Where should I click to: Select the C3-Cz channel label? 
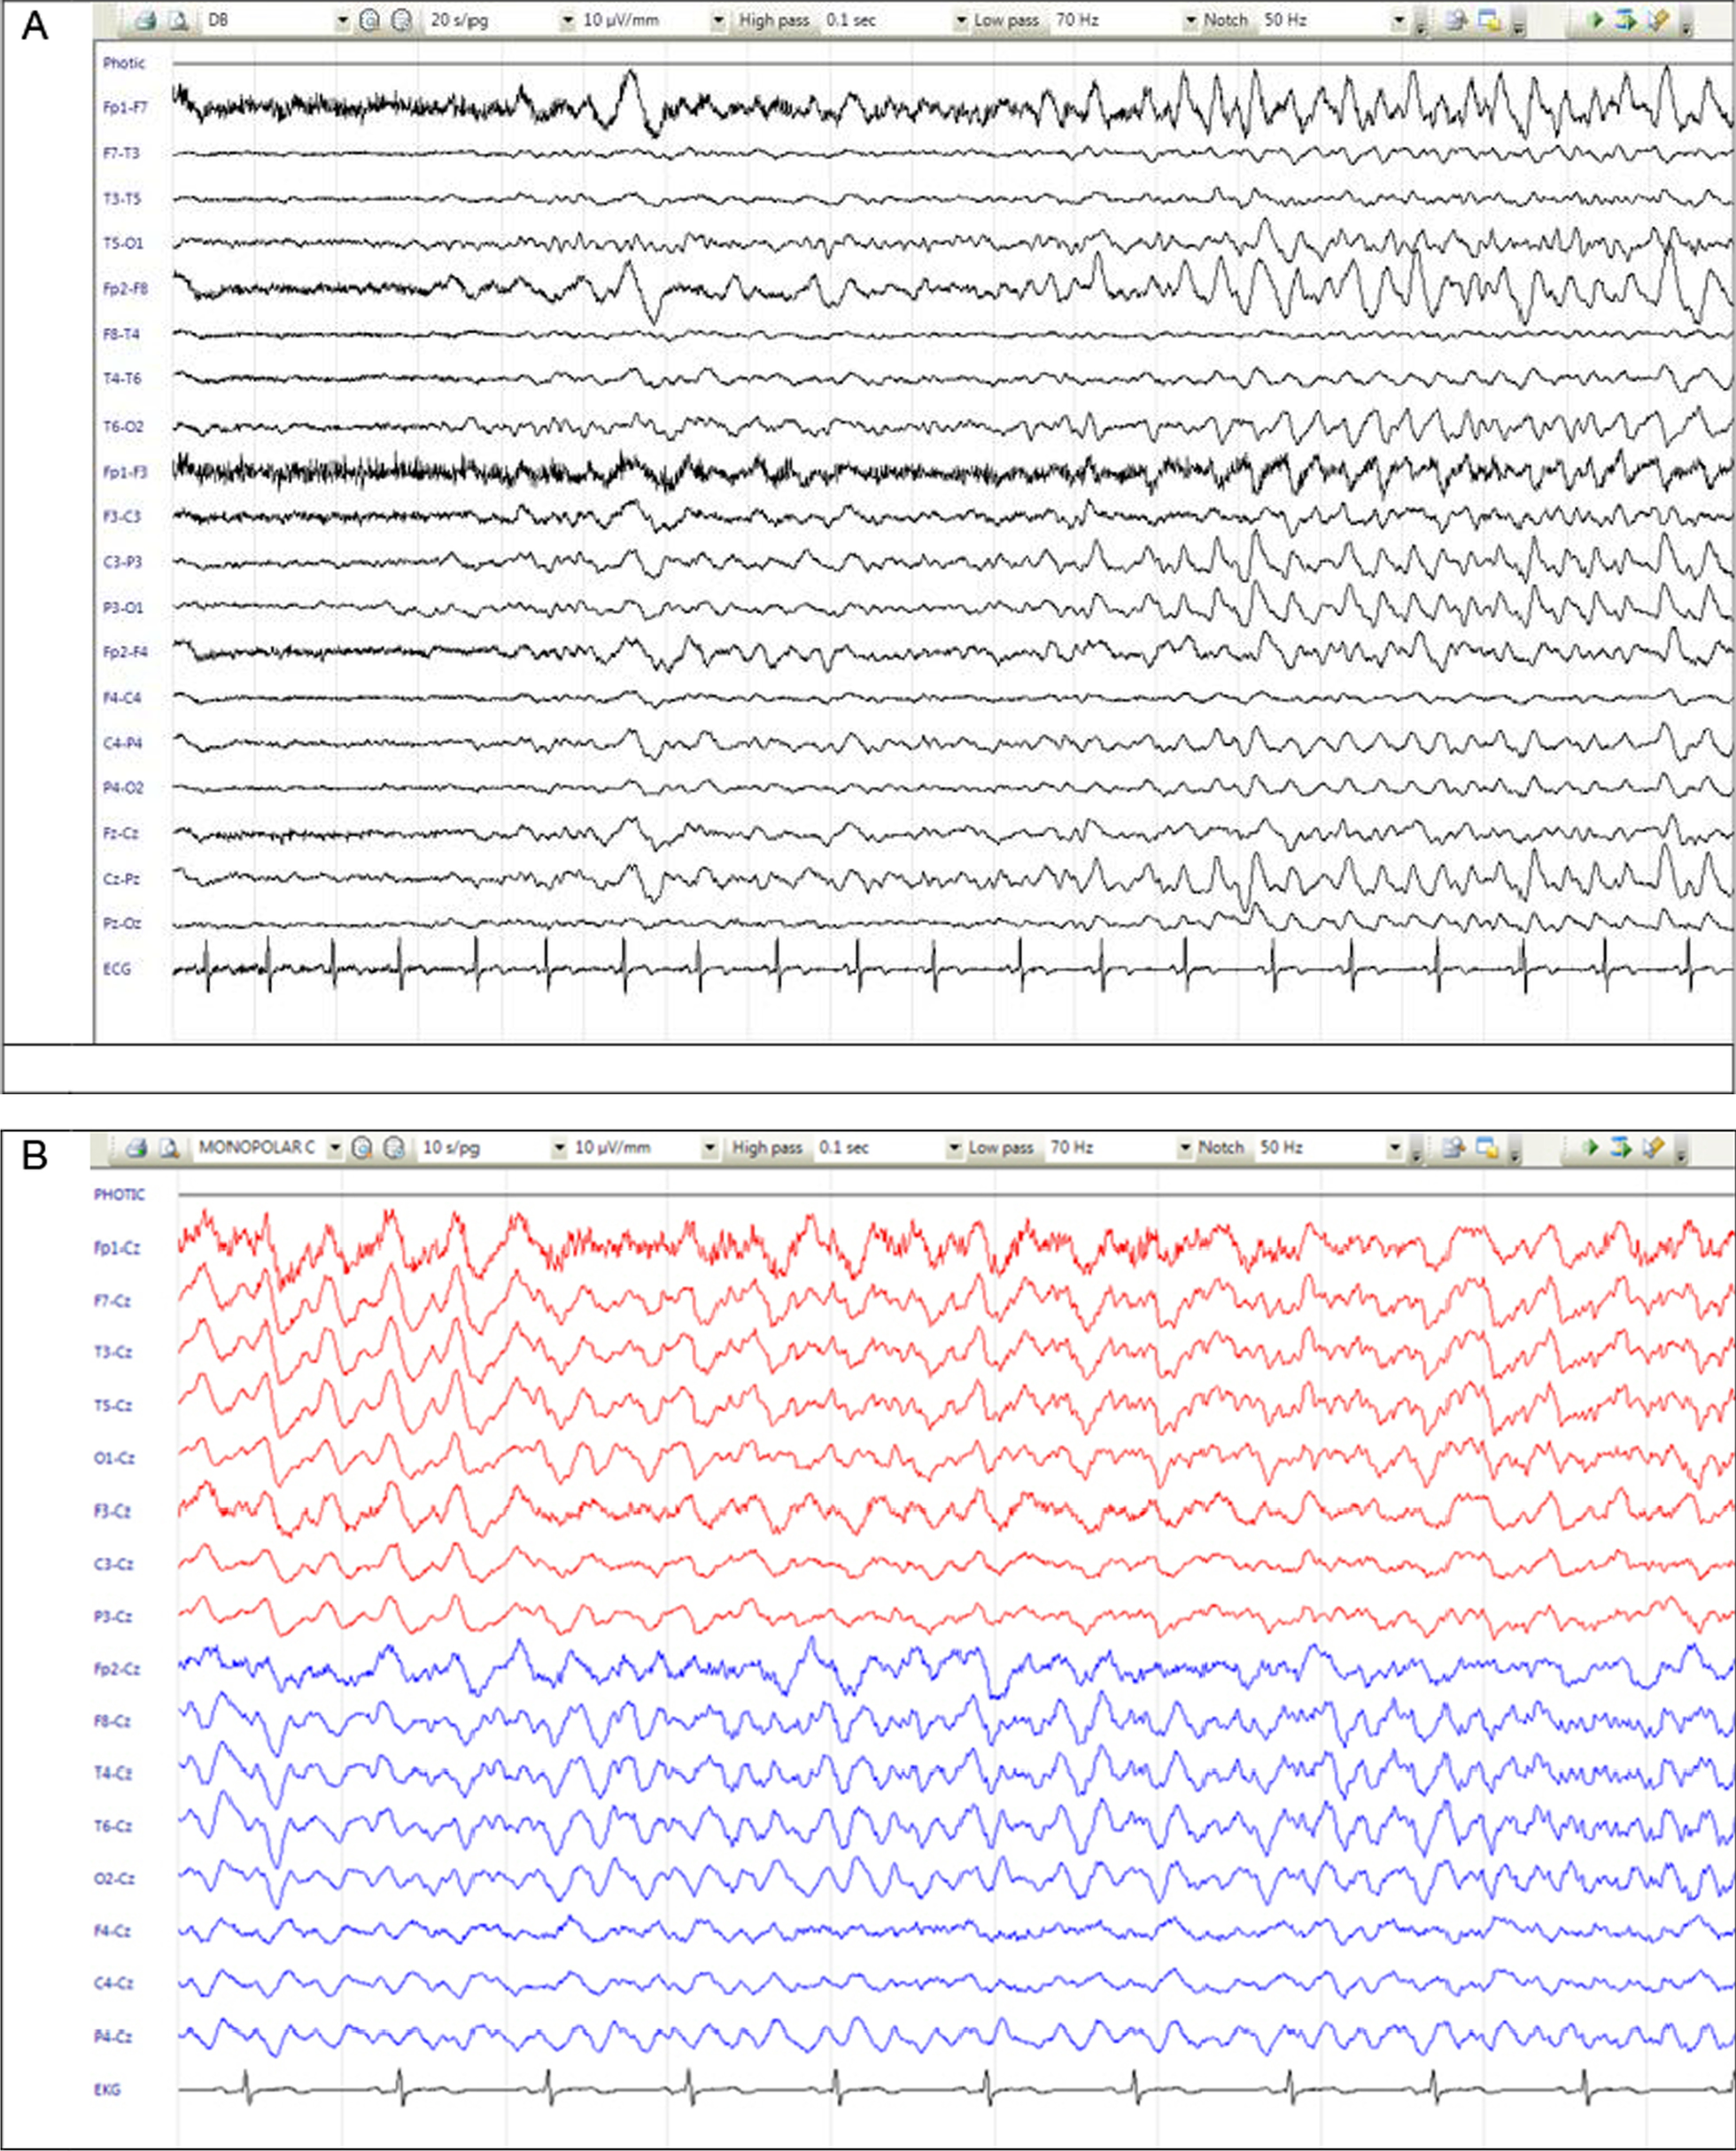point(113,1564)
